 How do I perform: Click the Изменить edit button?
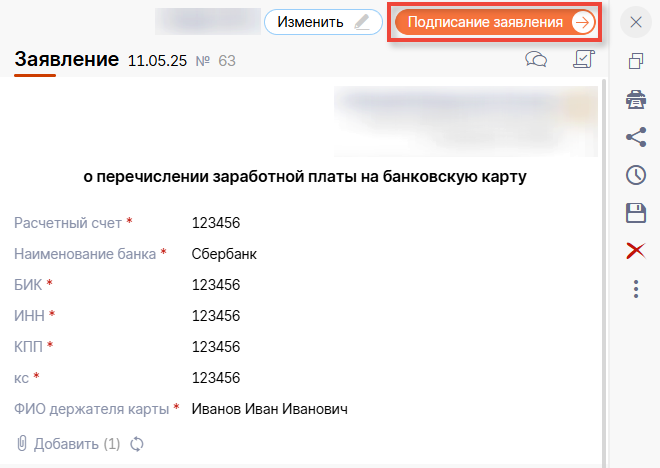click(323, 22)
